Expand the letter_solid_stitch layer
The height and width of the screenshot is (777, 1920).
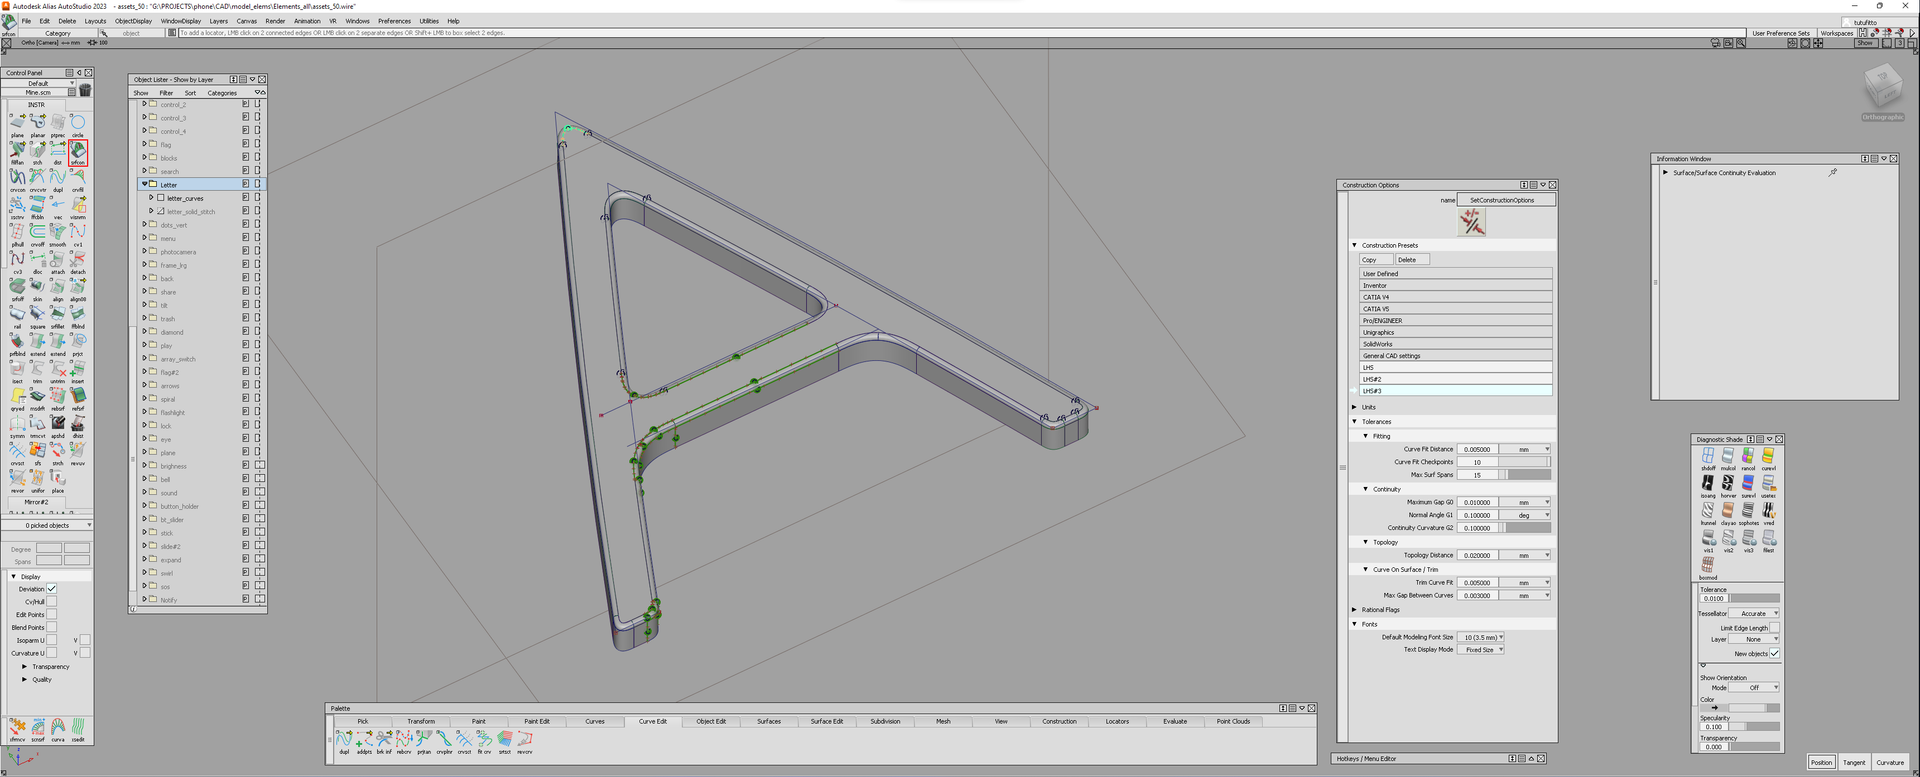[x=151, y=211]
